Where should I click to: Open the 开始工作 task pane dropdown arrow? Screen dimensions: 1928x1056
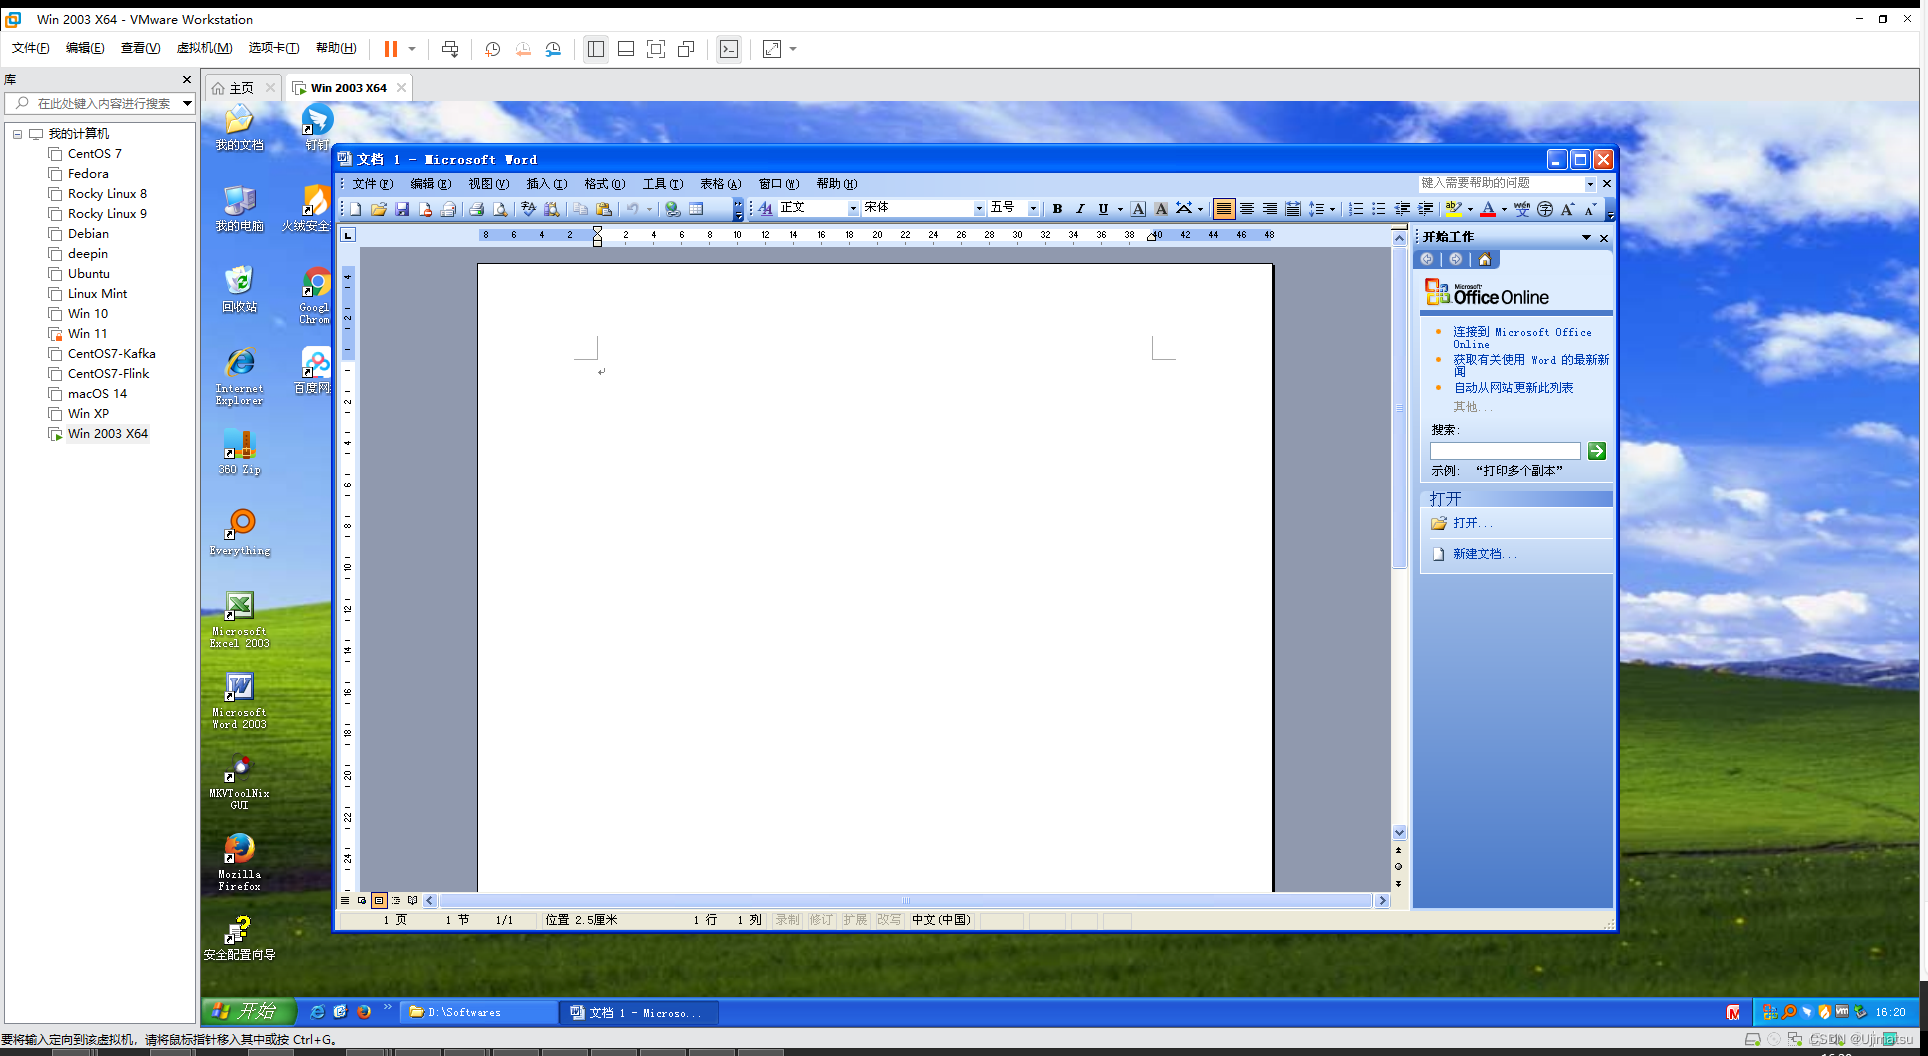click(x=1586, y=237)
